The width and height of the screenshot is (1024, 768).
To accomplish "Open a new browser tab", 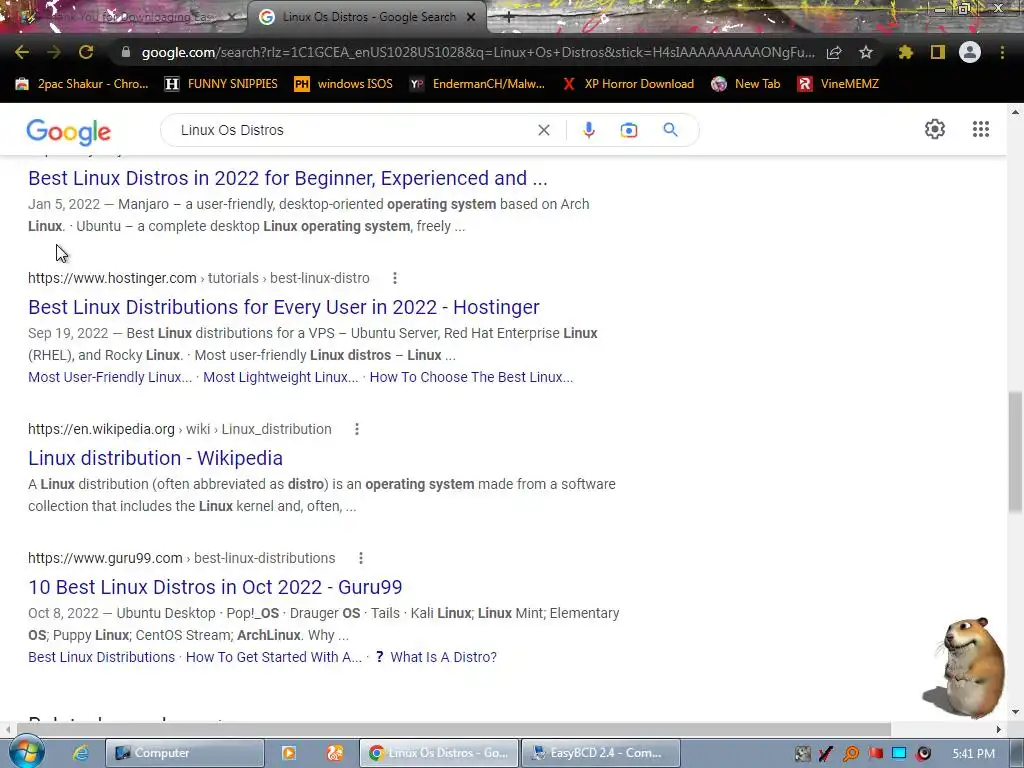I will tap(509, 18).
